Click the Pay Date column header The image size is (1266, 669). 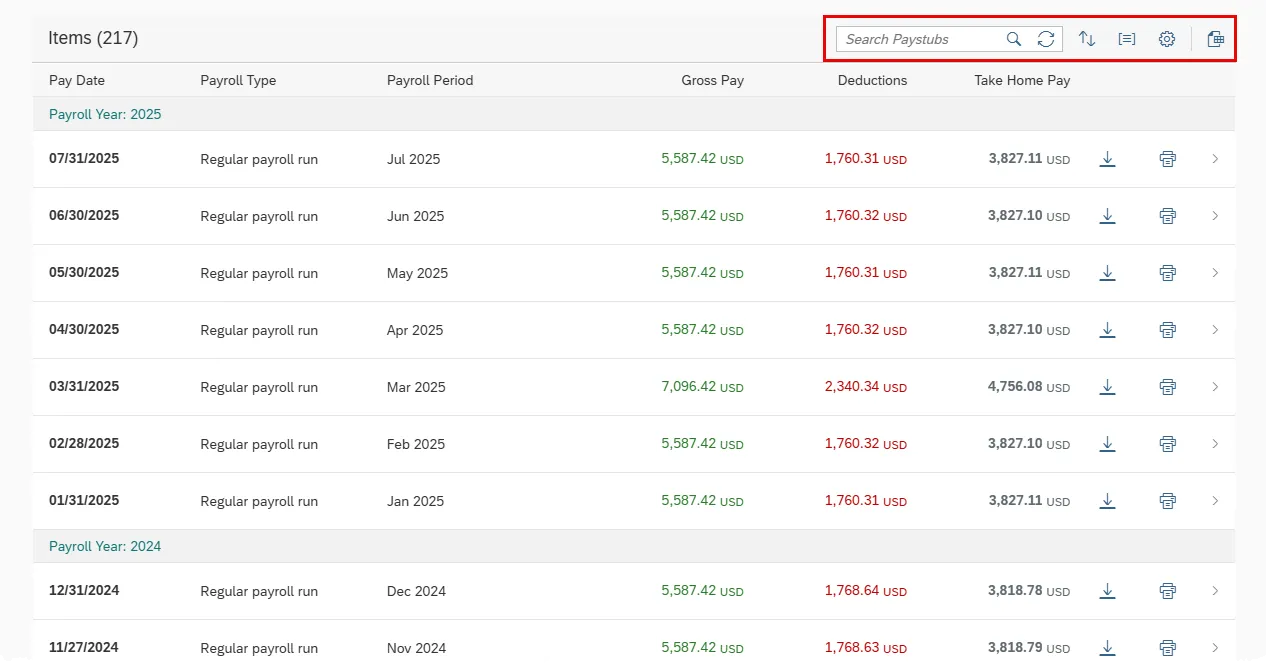tap(77, 80)
